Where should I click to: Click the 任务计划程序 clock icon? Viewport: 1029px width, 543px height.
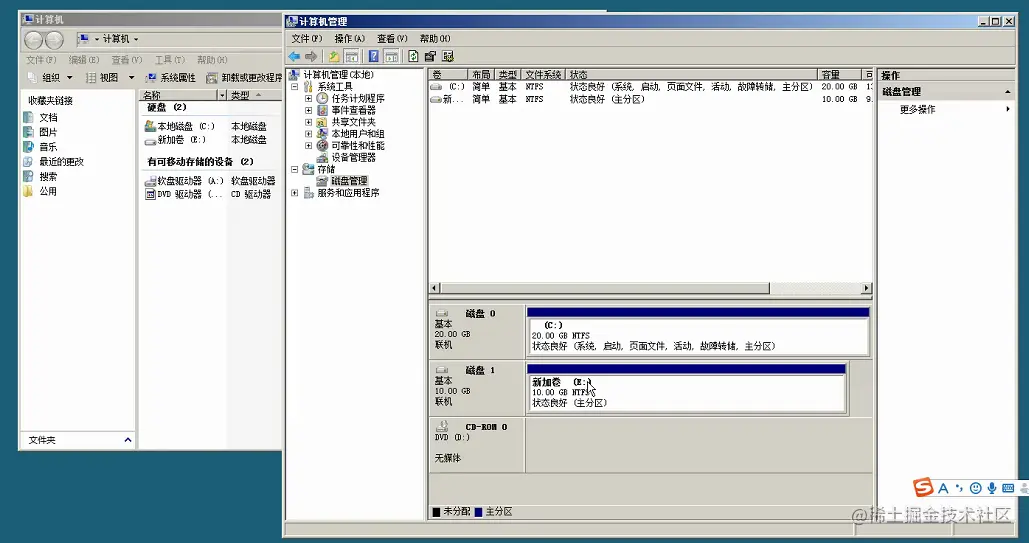click(322, 98)
